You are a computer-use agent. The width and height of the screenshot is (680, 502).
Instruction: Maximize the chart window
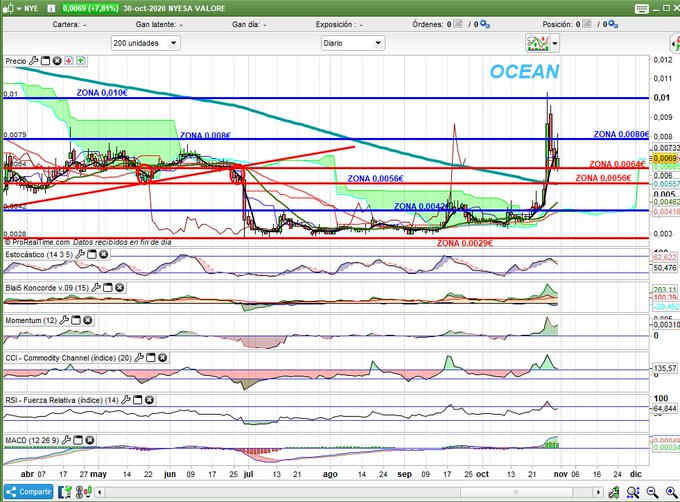[666, 8]
